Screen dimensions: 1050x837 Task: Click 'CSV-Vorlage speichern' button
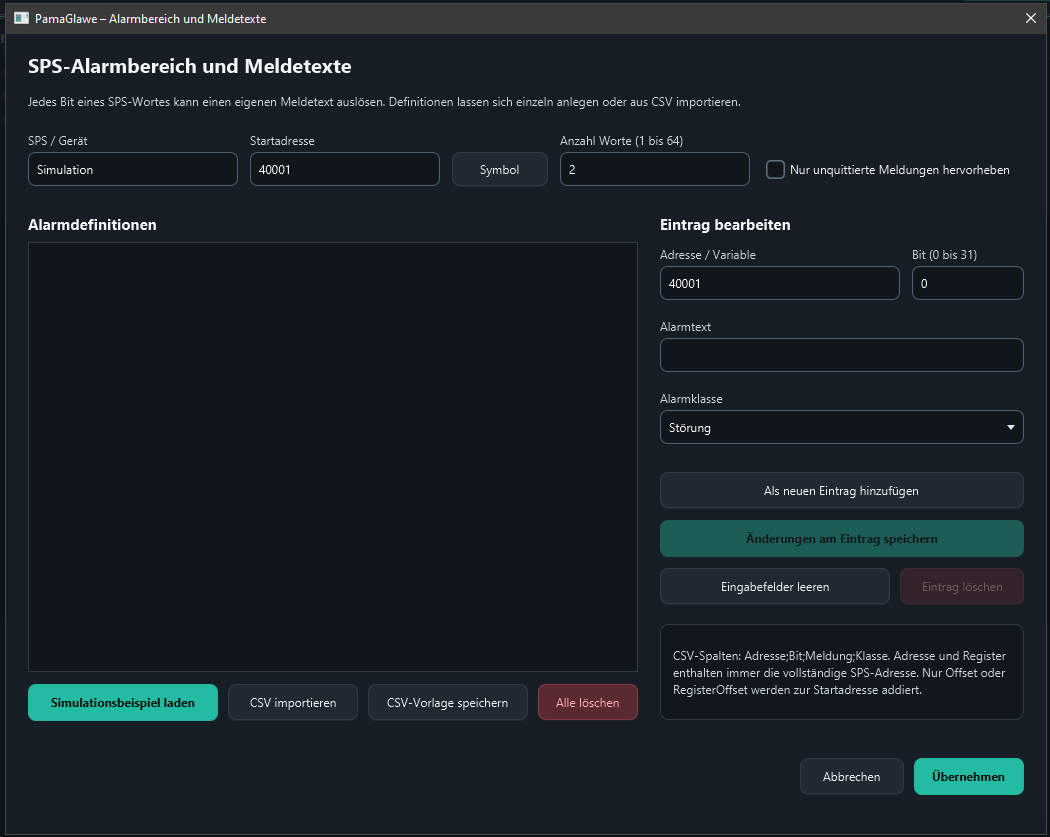click(447, 702)
